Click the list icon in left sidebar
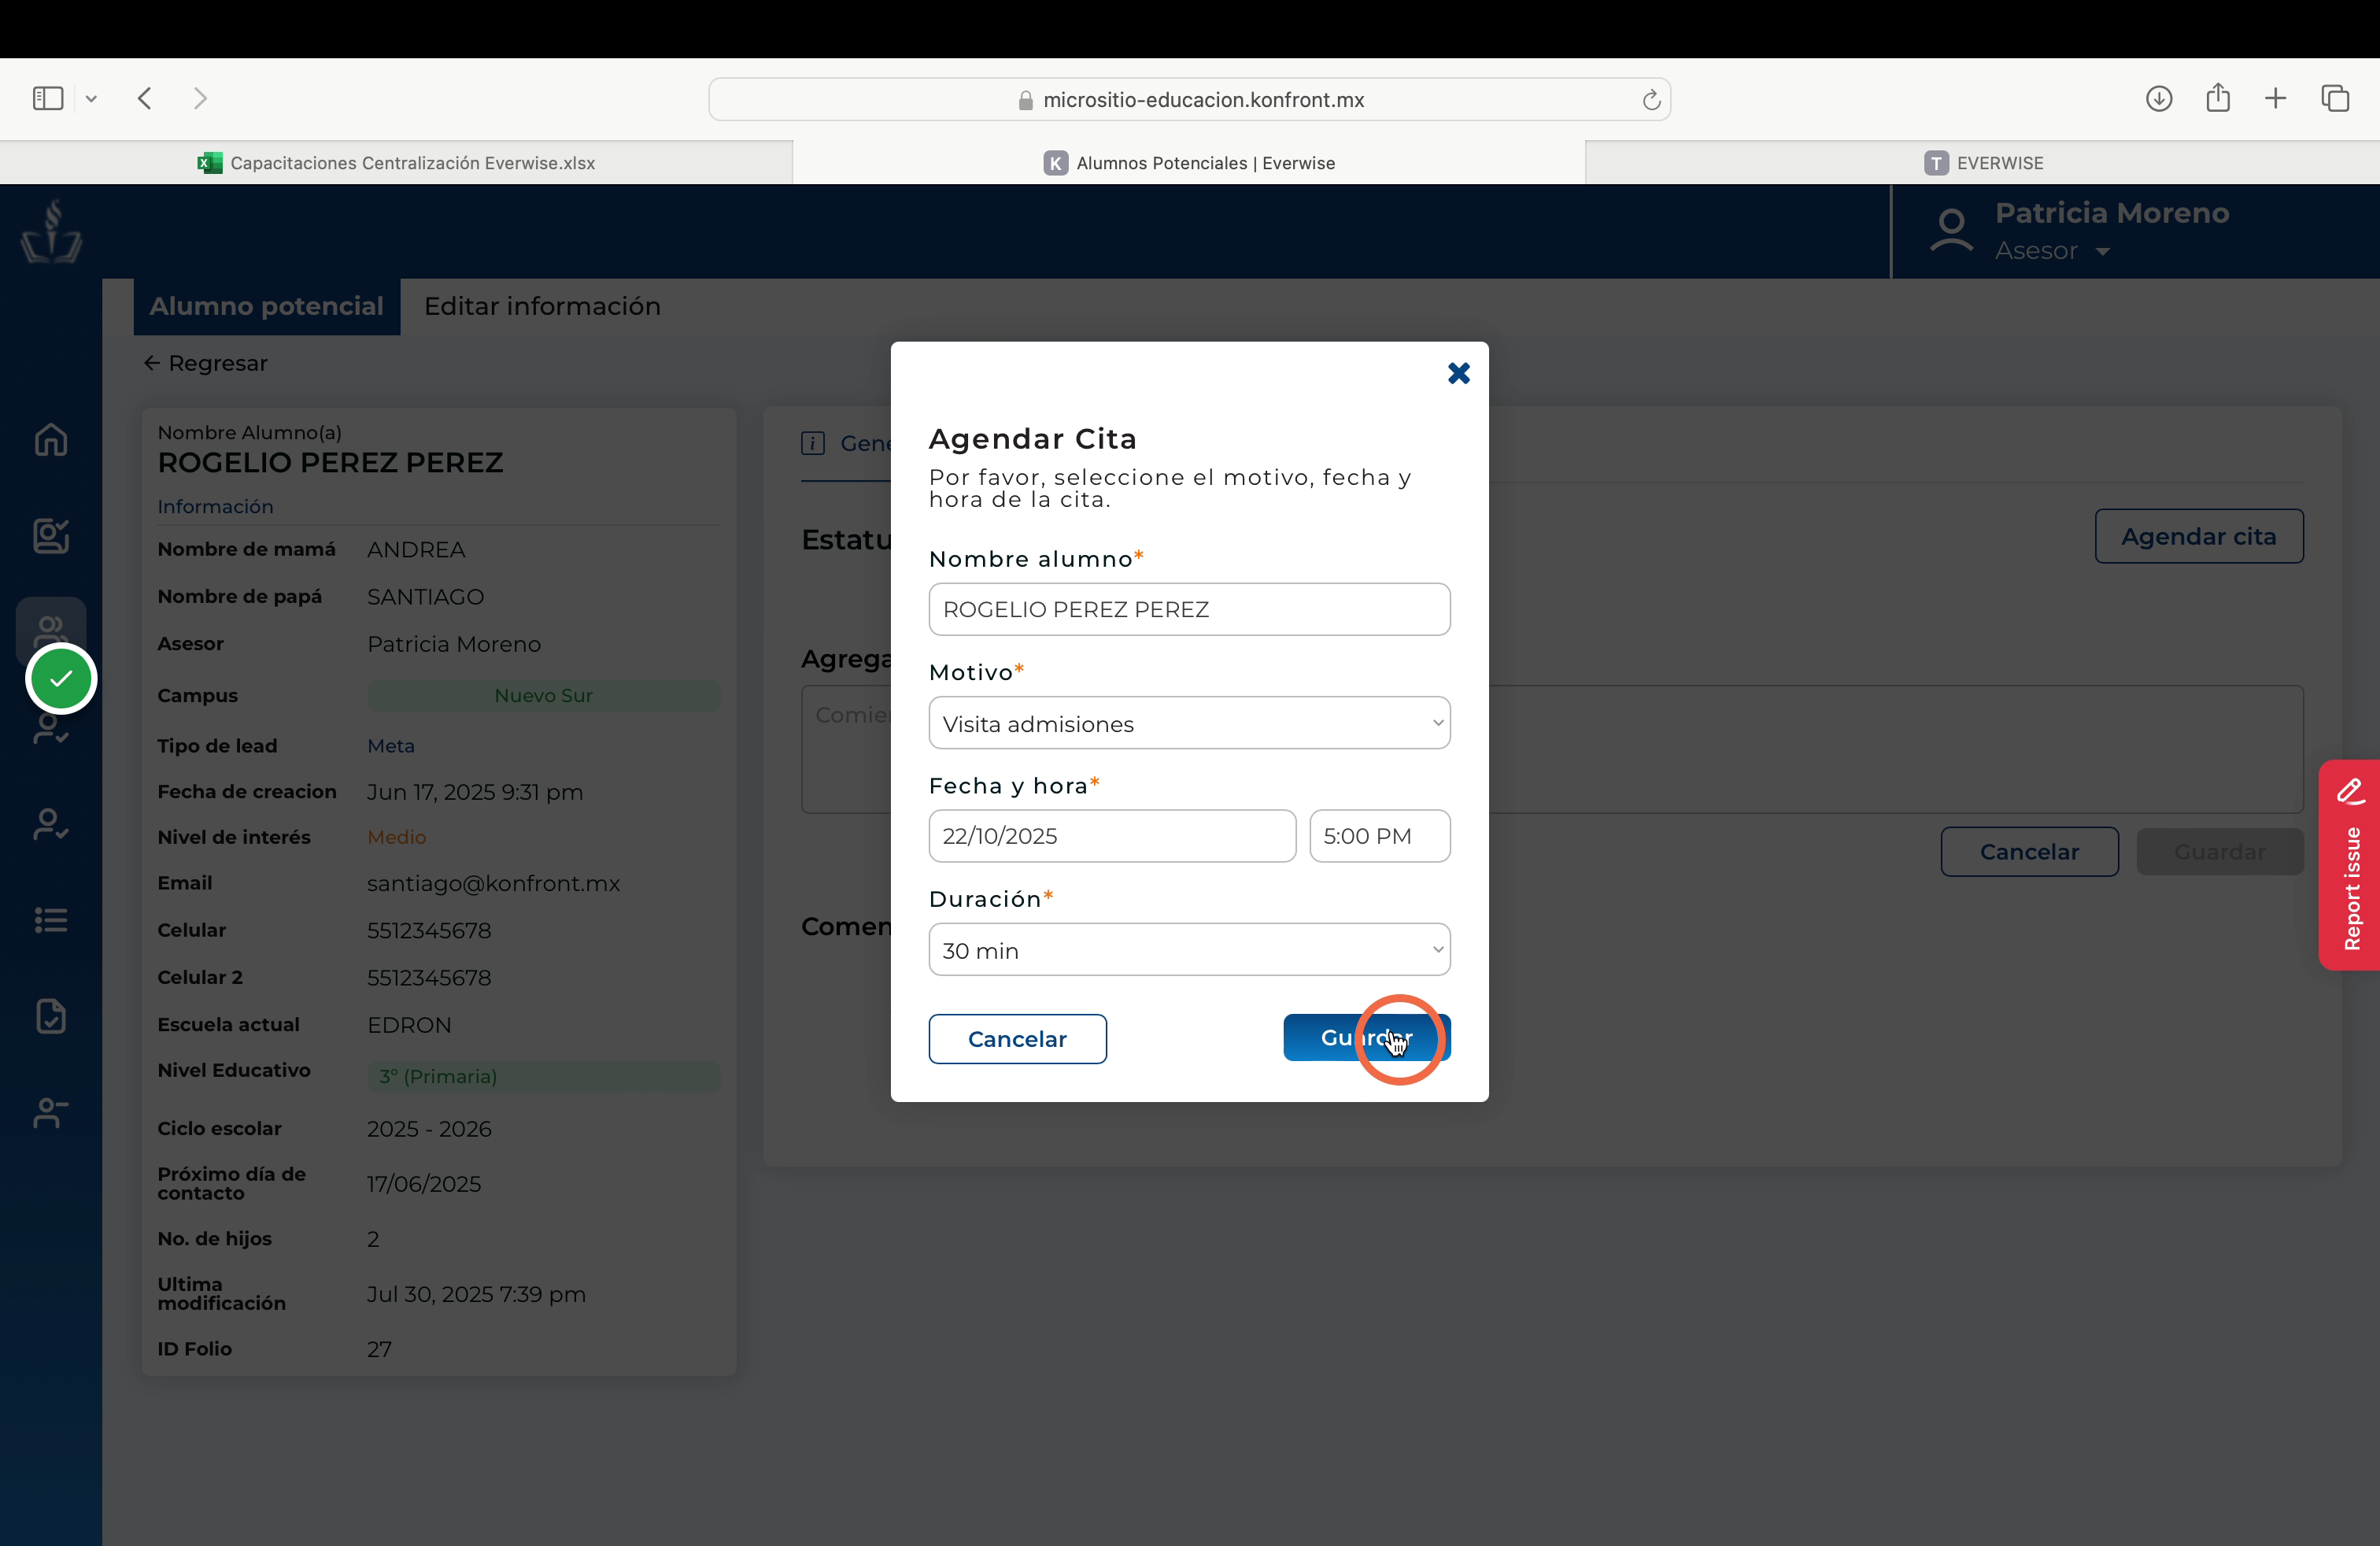 [51, 920]
